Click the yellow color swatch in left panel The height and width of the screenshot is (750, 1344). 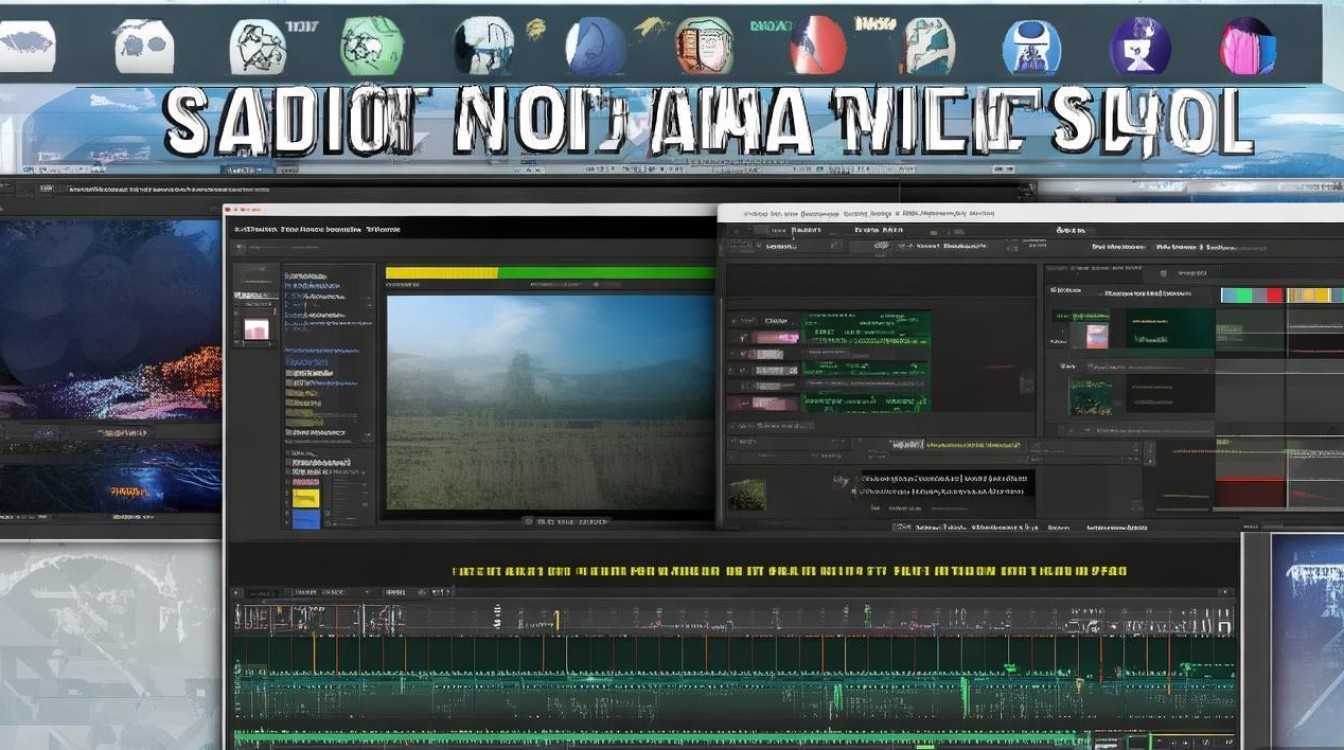click(306, 497)
